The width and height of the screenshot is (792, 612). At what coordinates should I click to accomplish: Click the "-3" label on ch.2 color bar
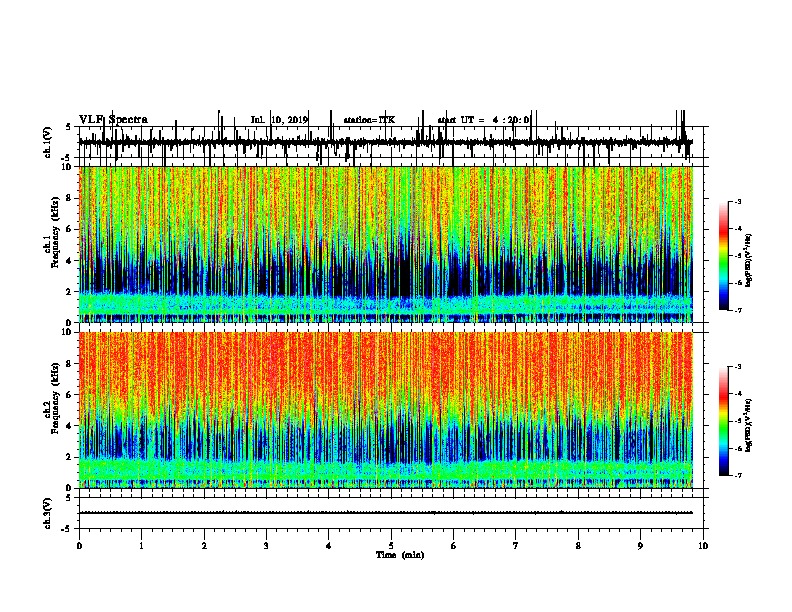tap(737, 367)
